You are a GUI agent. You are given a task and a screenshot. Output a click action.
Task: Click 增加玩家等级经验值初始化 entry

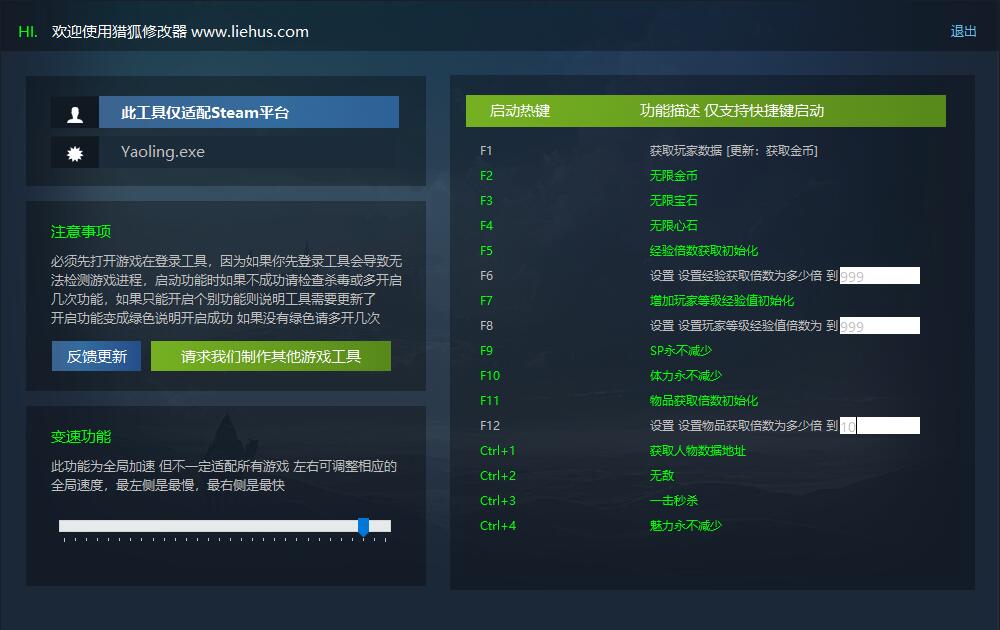click(721, 300)
